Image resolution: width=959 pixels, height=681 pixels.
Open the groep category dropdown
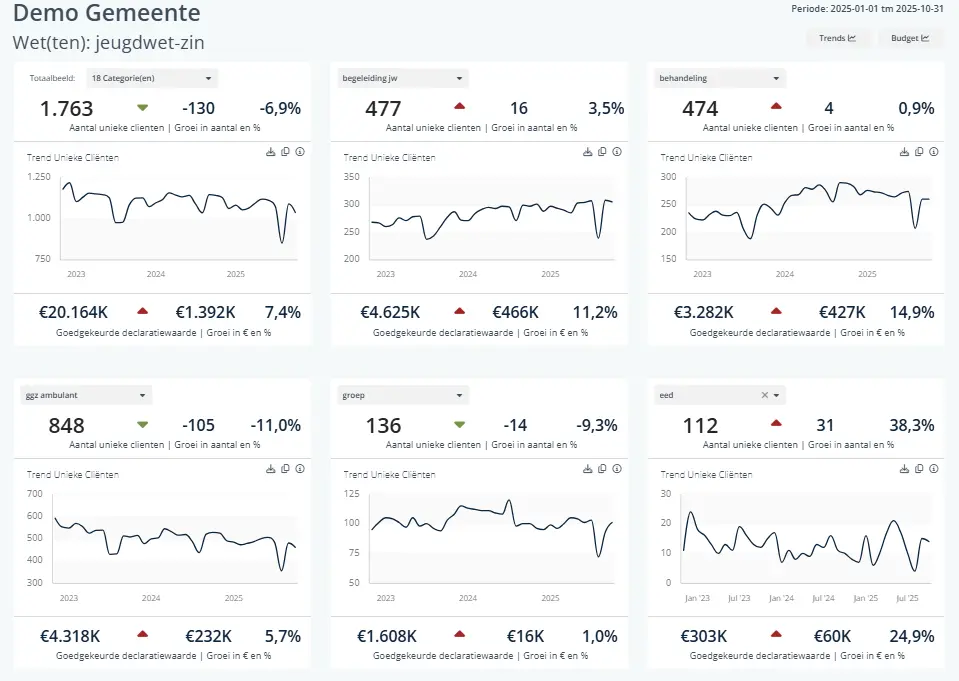coord(404,395)
